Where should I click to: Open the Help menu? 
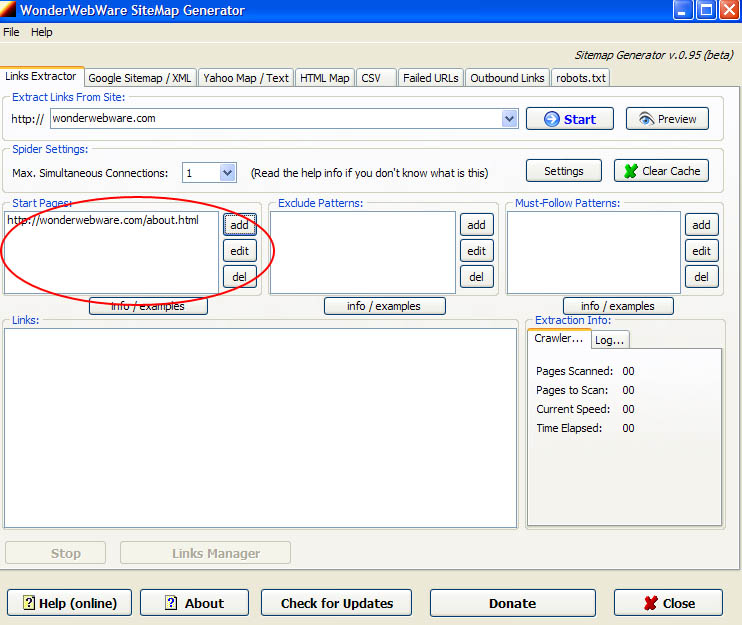(x=42, y=32)
